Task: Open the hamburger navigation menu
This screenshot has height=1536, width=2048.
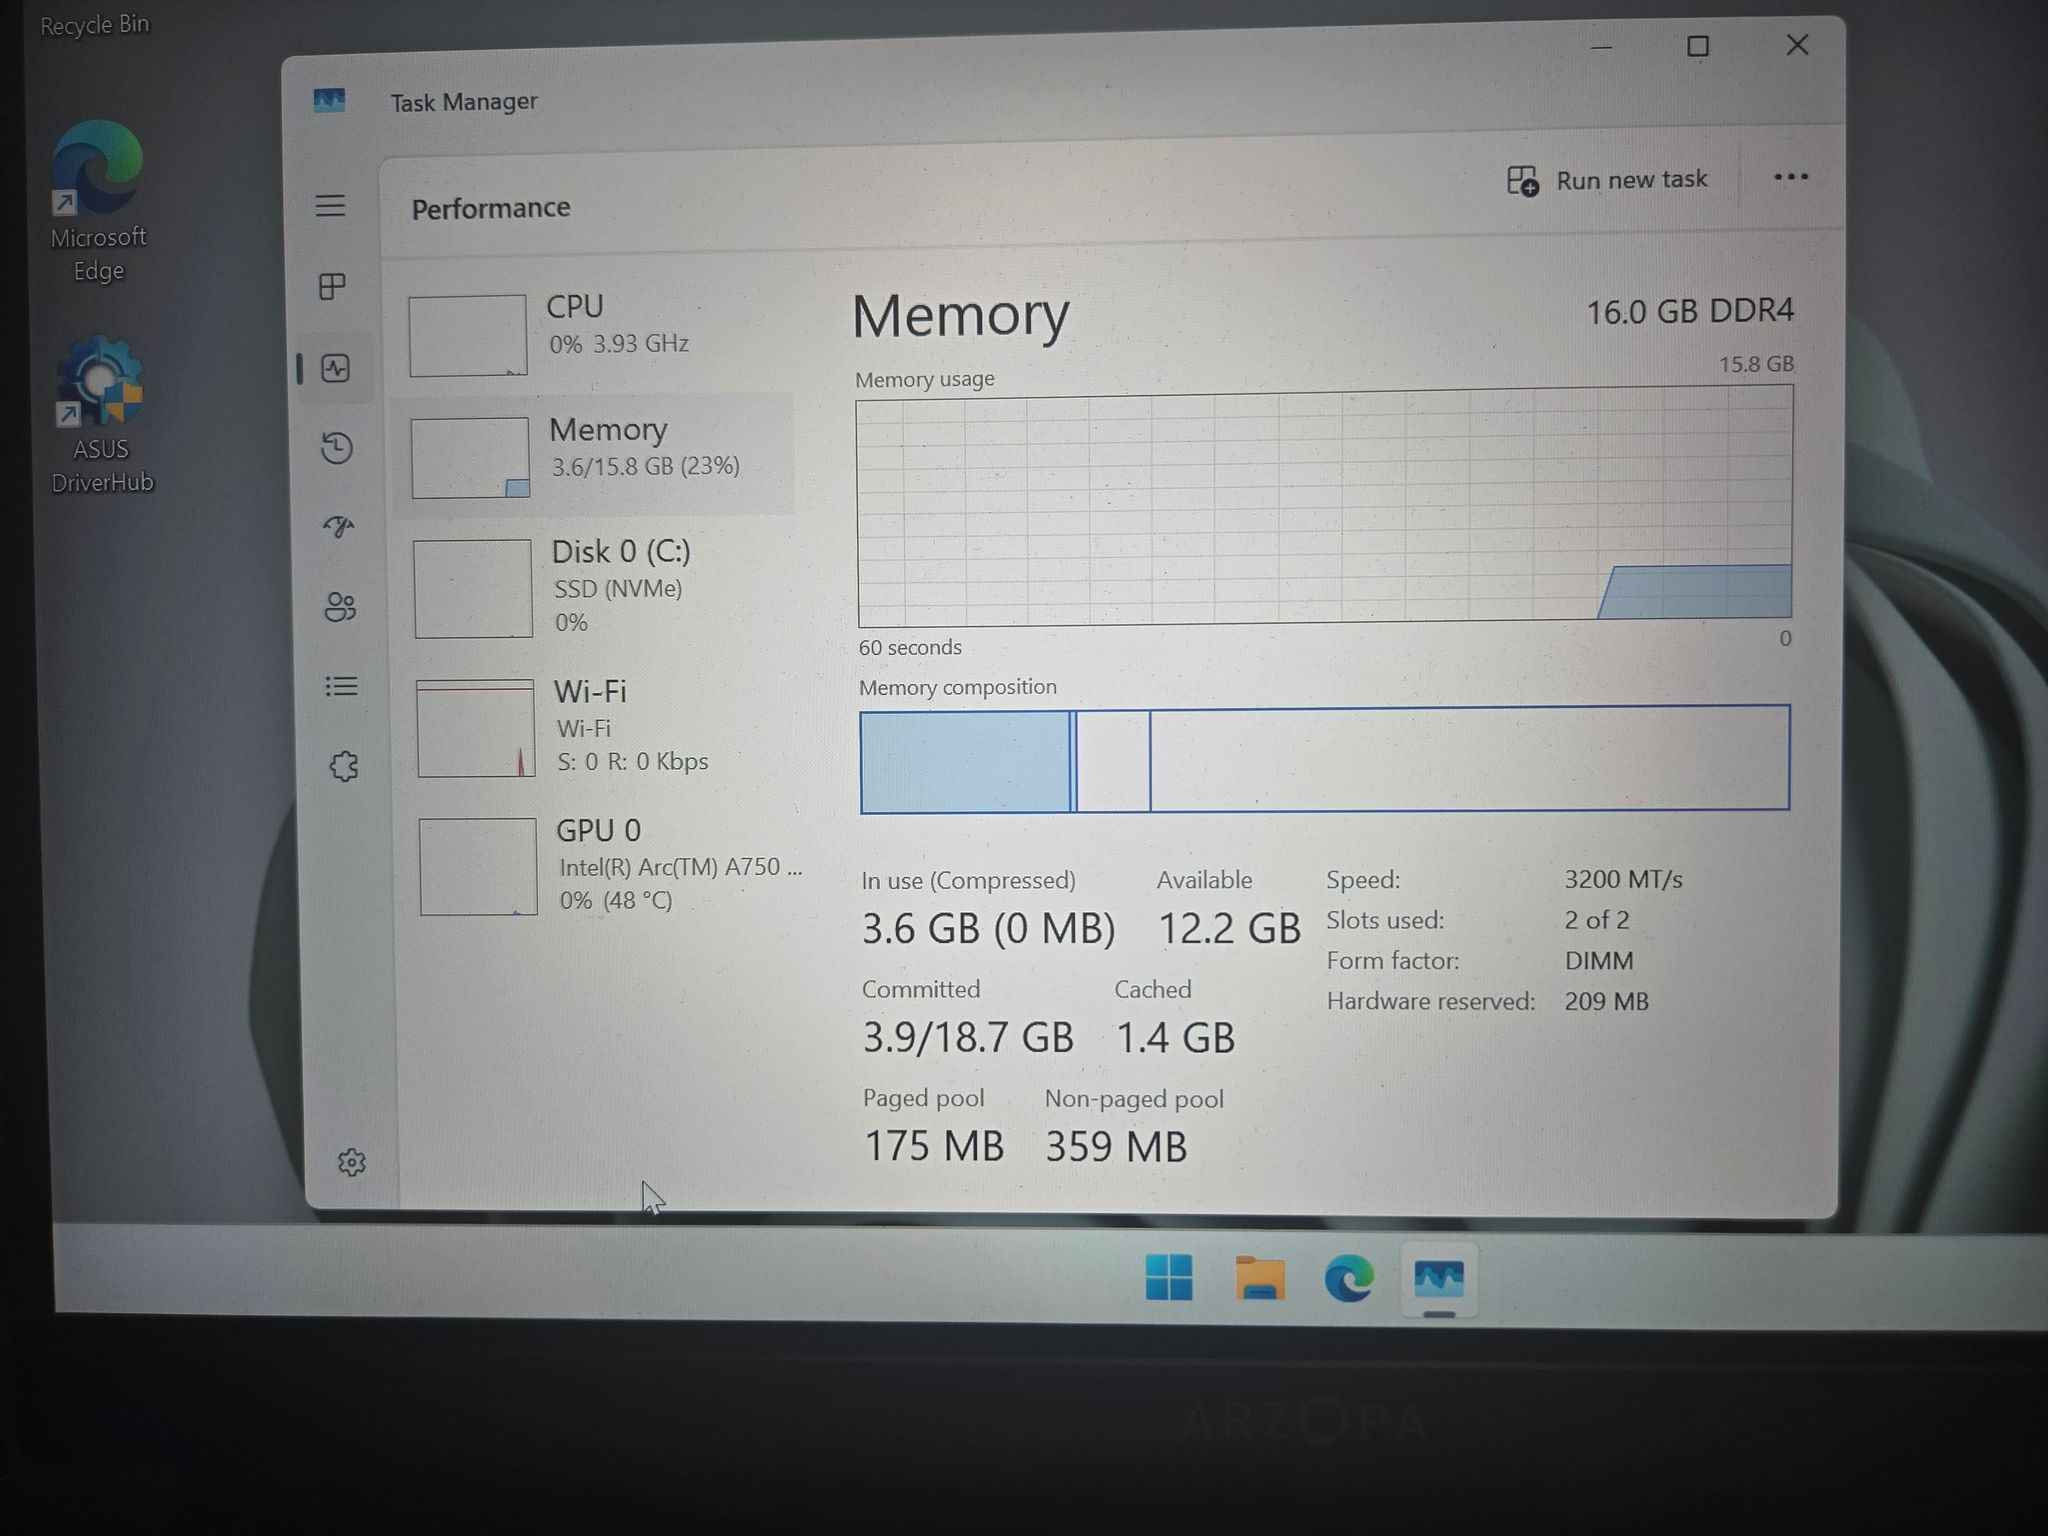Action: (x=330, y=206)
